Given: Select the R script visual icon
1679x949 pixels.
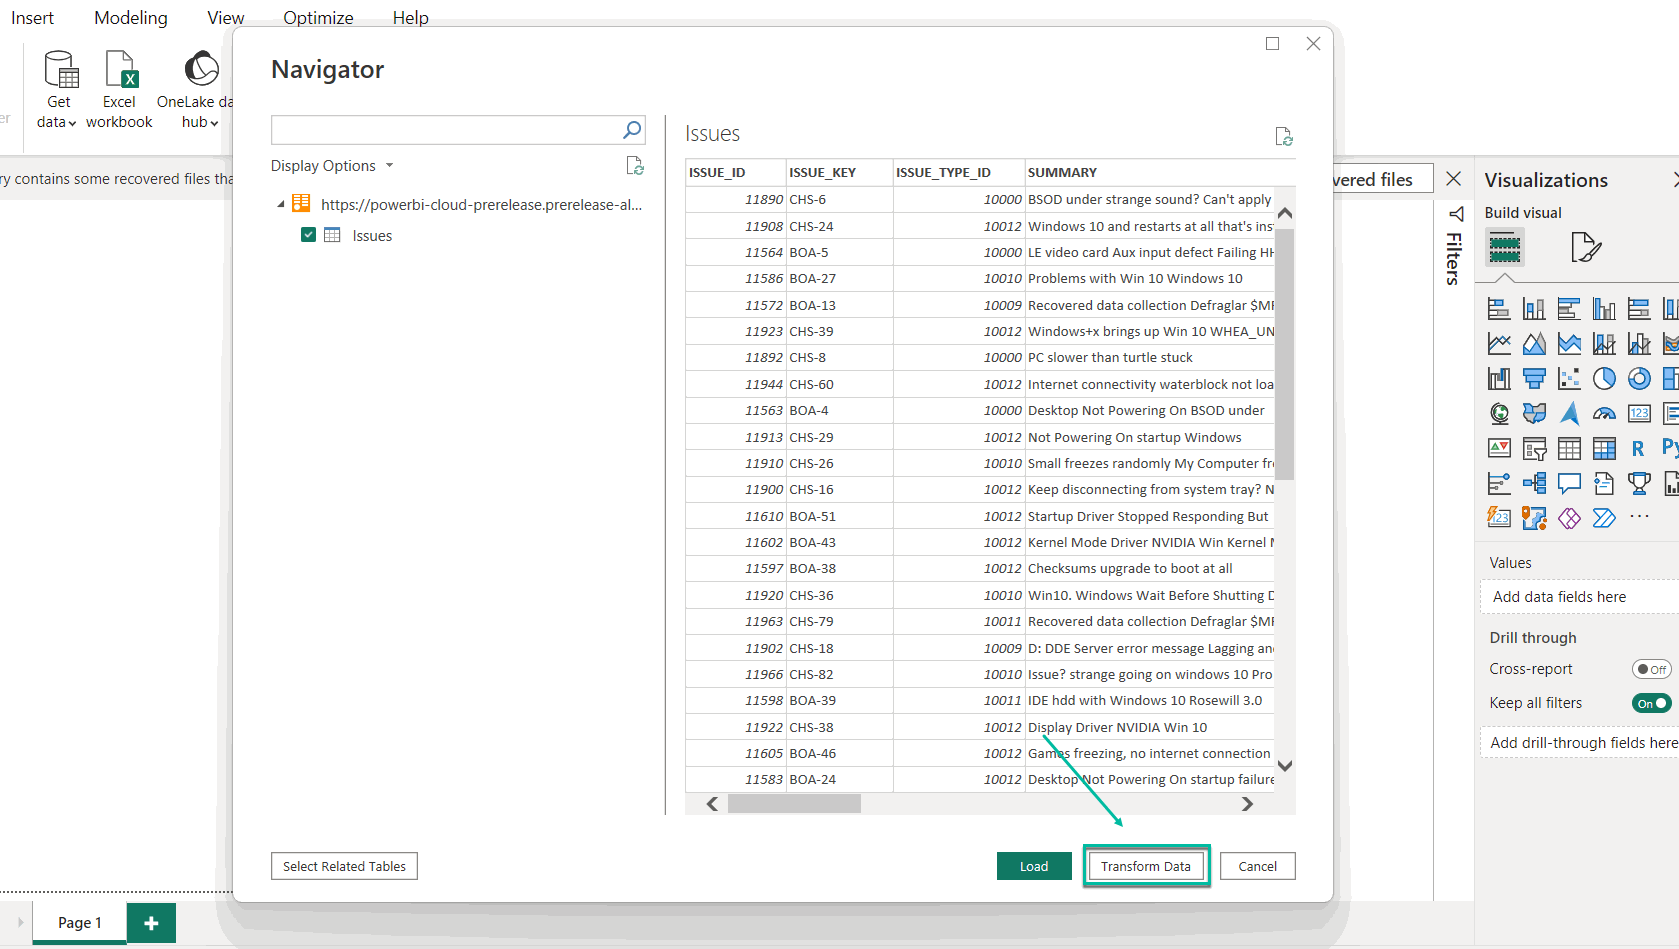Looking at the screenshot, I should coord(1637,448).
